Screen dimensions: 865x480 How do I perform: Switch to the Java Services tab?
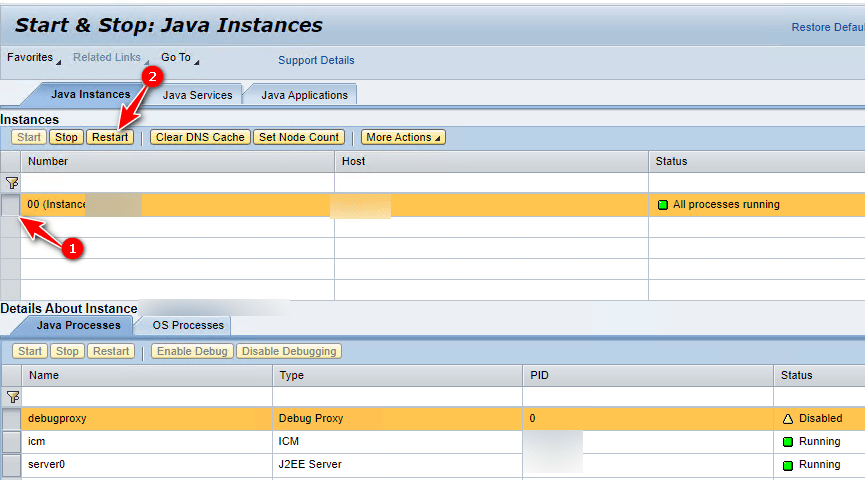tap(197, 95)
